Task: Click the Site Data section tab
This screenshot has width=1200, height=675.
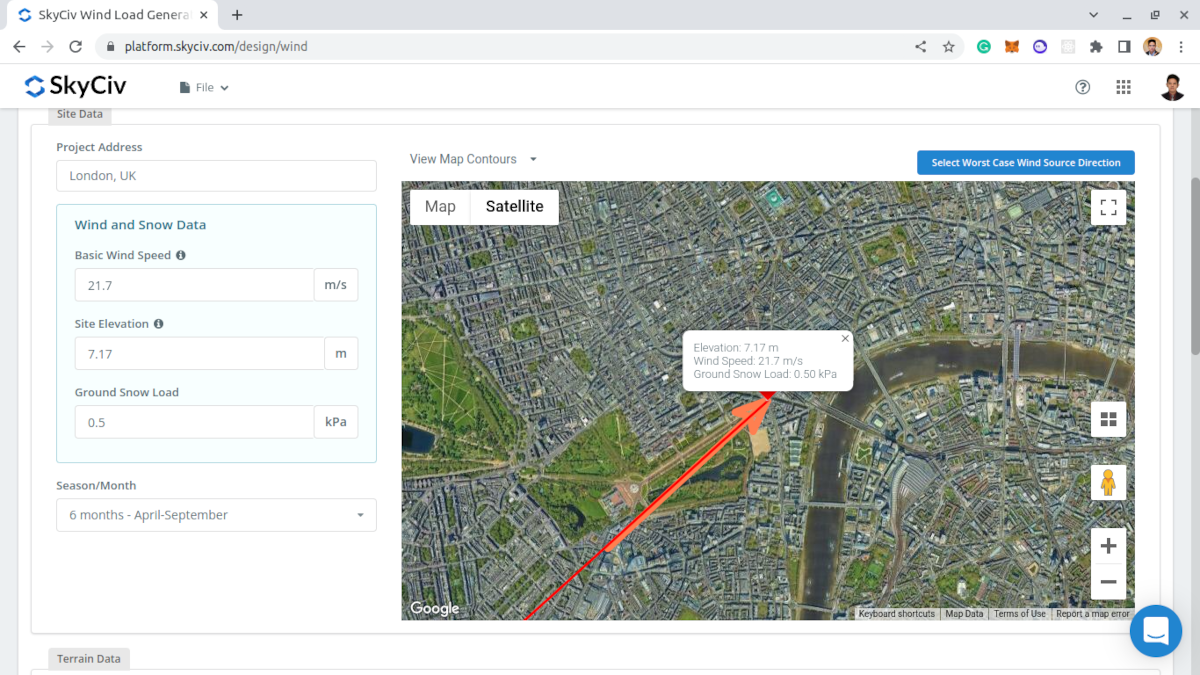Action: [80, 114]
